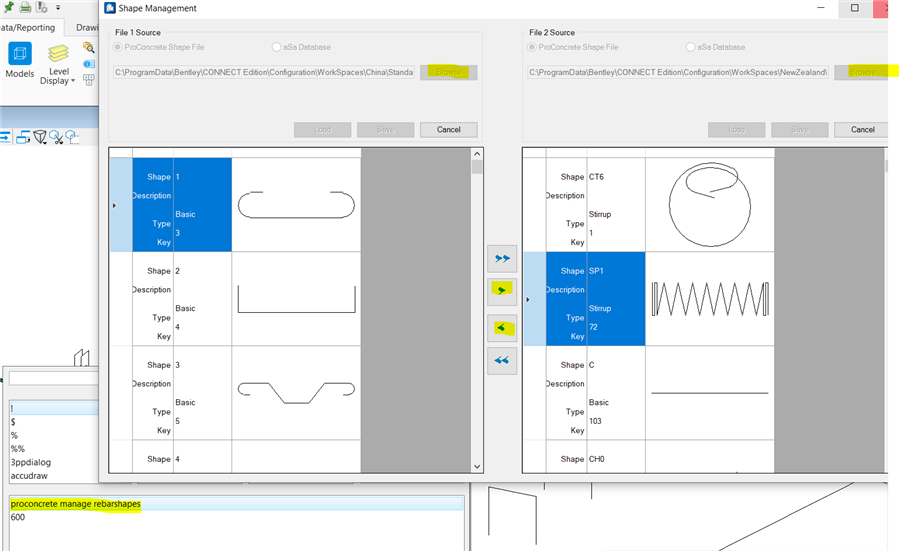Screen dimensions: 899x551
Task: Click the Shape 3 row label cell
Action: coord(153,393)
